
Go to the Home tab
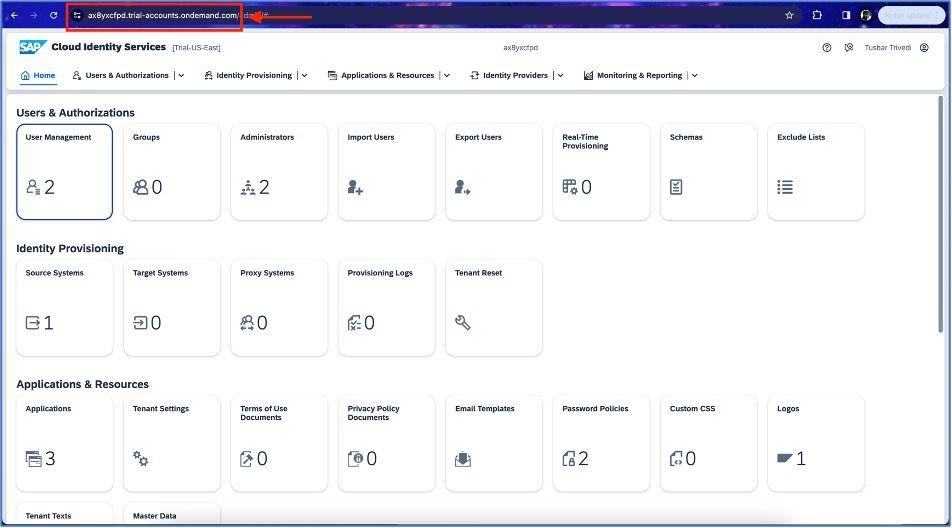[x=38, y=75]
